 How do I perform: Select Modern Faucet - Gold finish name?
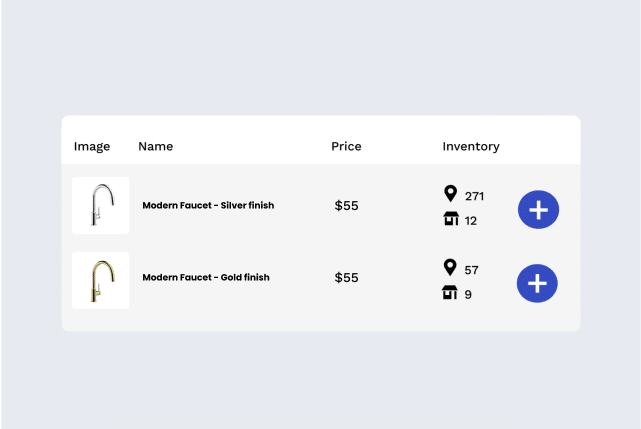pyautogui.click(x=206, y=277)
